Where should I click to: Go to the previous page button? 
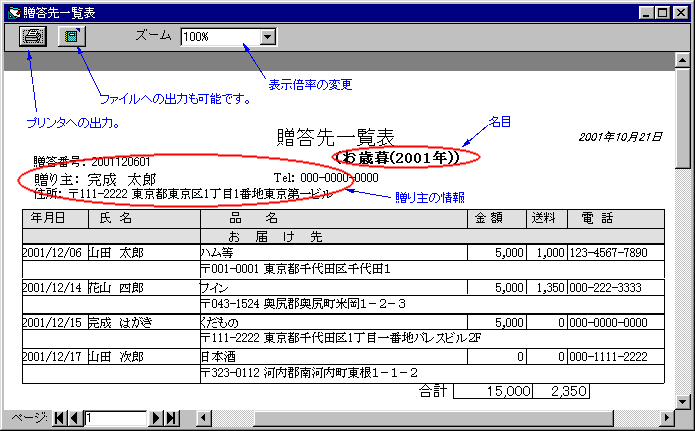coord(75,418)
